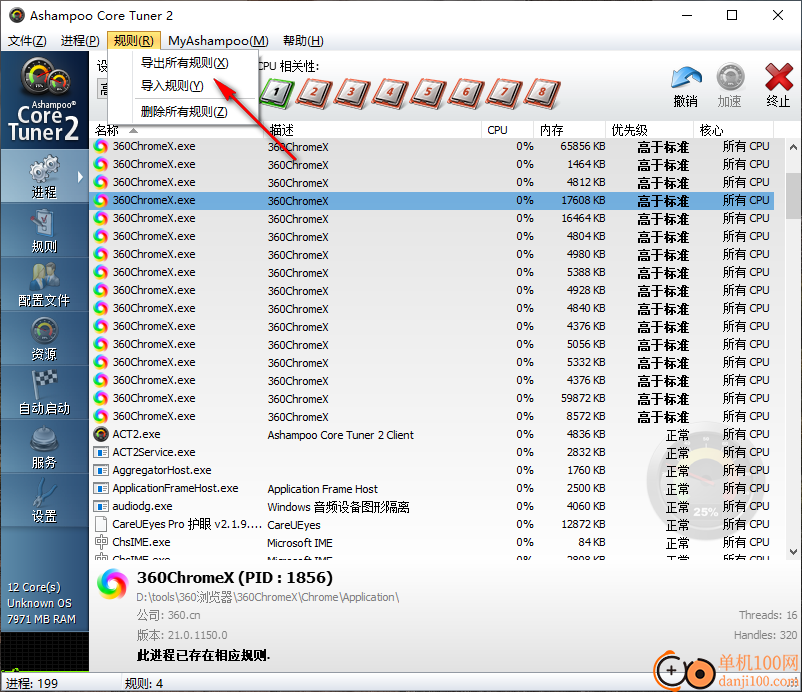This screenshot has height=692, width=802.
Task: Click the ACT2Service.exe process icon
Action: [101, 452]
